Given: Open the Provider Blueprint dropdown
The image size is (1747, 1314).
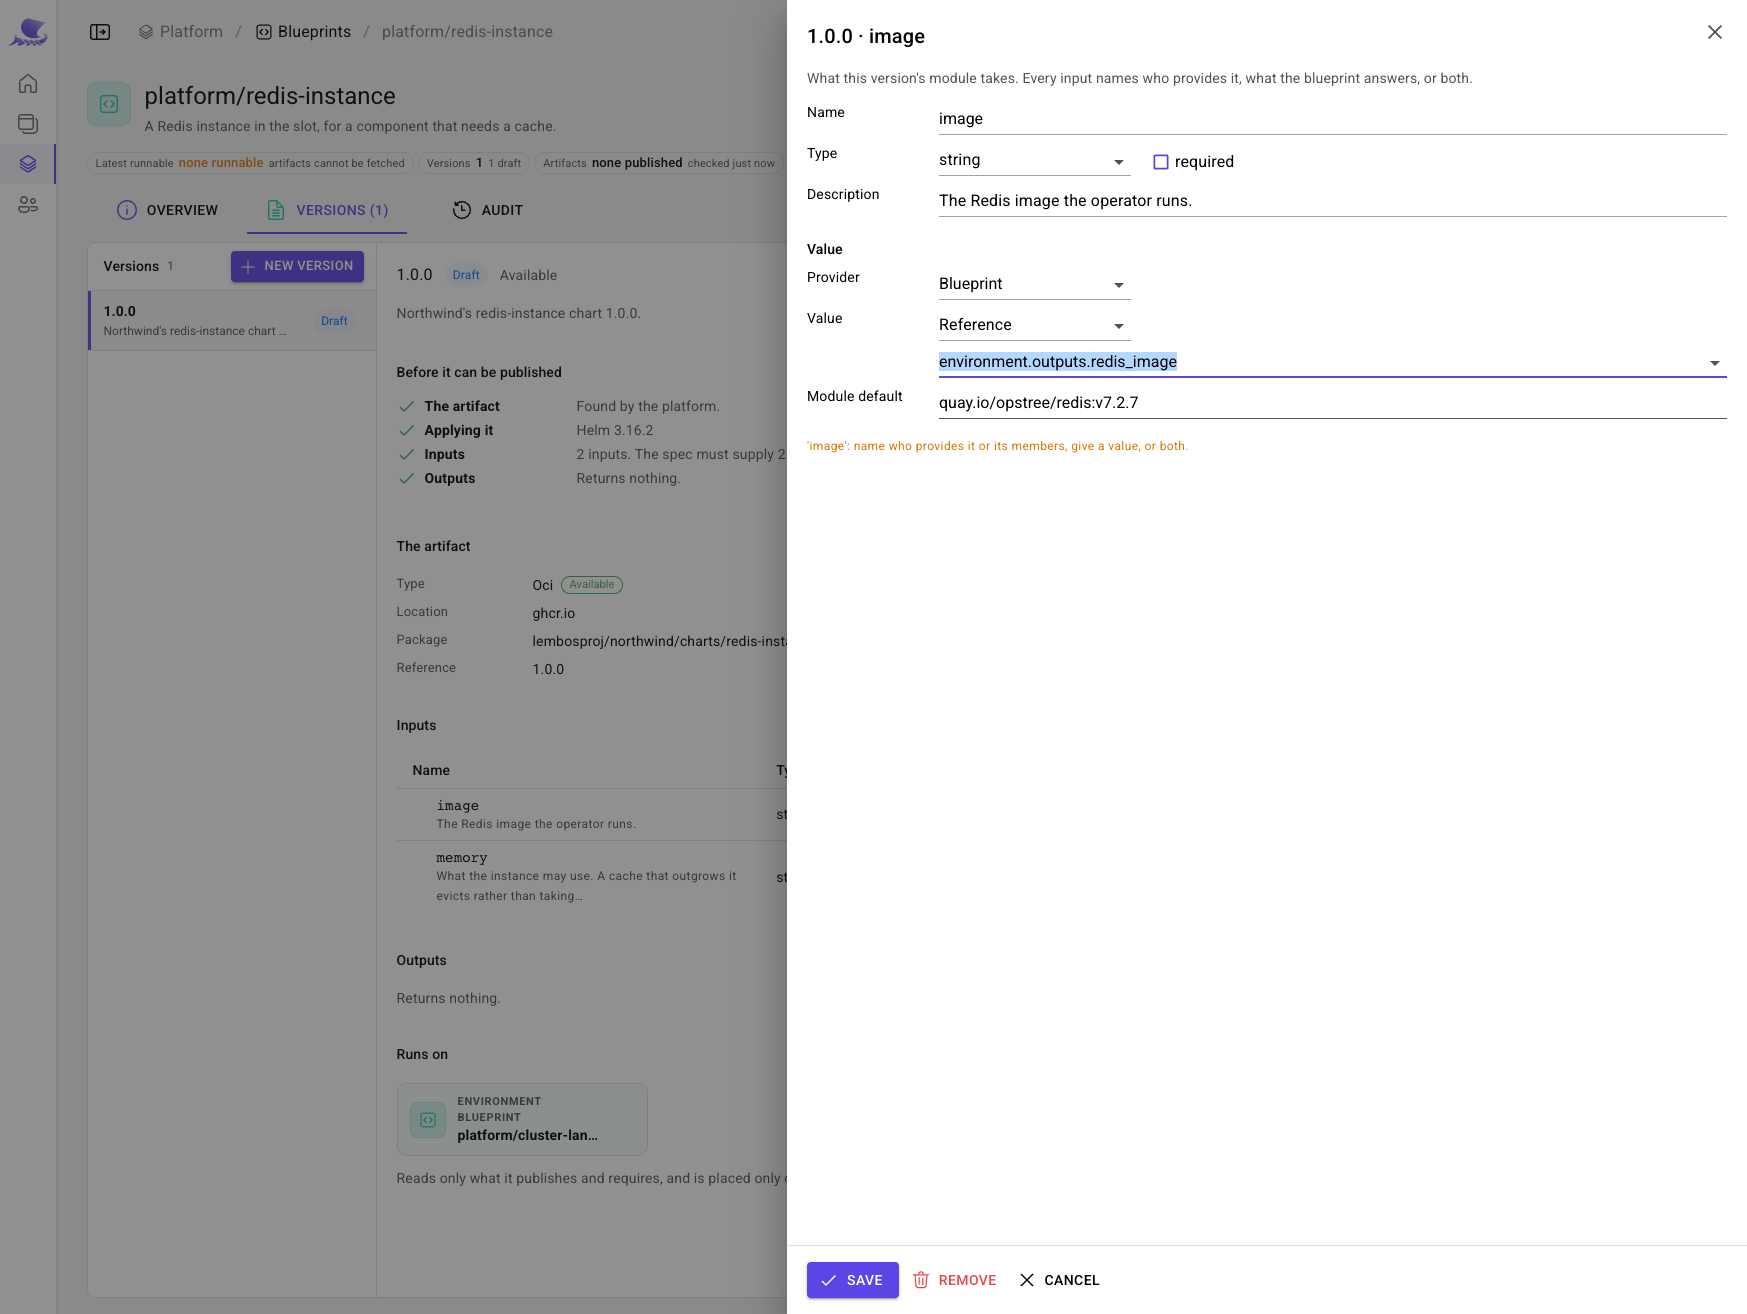Looking at the screenshot, I should click(1034, 284).
